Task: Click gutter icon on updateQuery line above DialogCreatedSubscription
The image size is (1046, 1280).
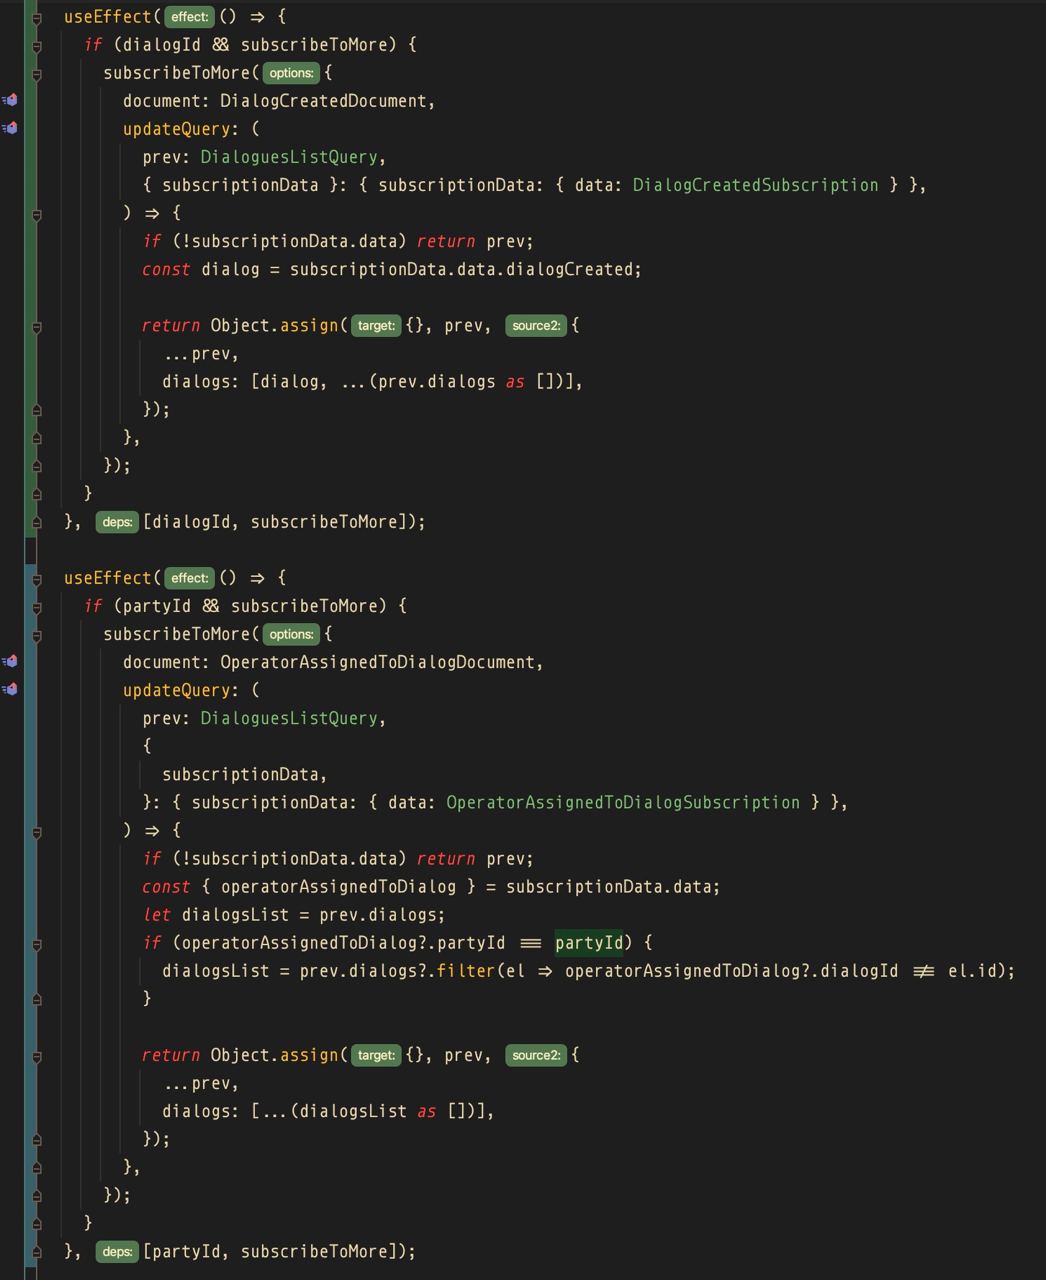Action: pyautogui.click(x=9, y=128)
